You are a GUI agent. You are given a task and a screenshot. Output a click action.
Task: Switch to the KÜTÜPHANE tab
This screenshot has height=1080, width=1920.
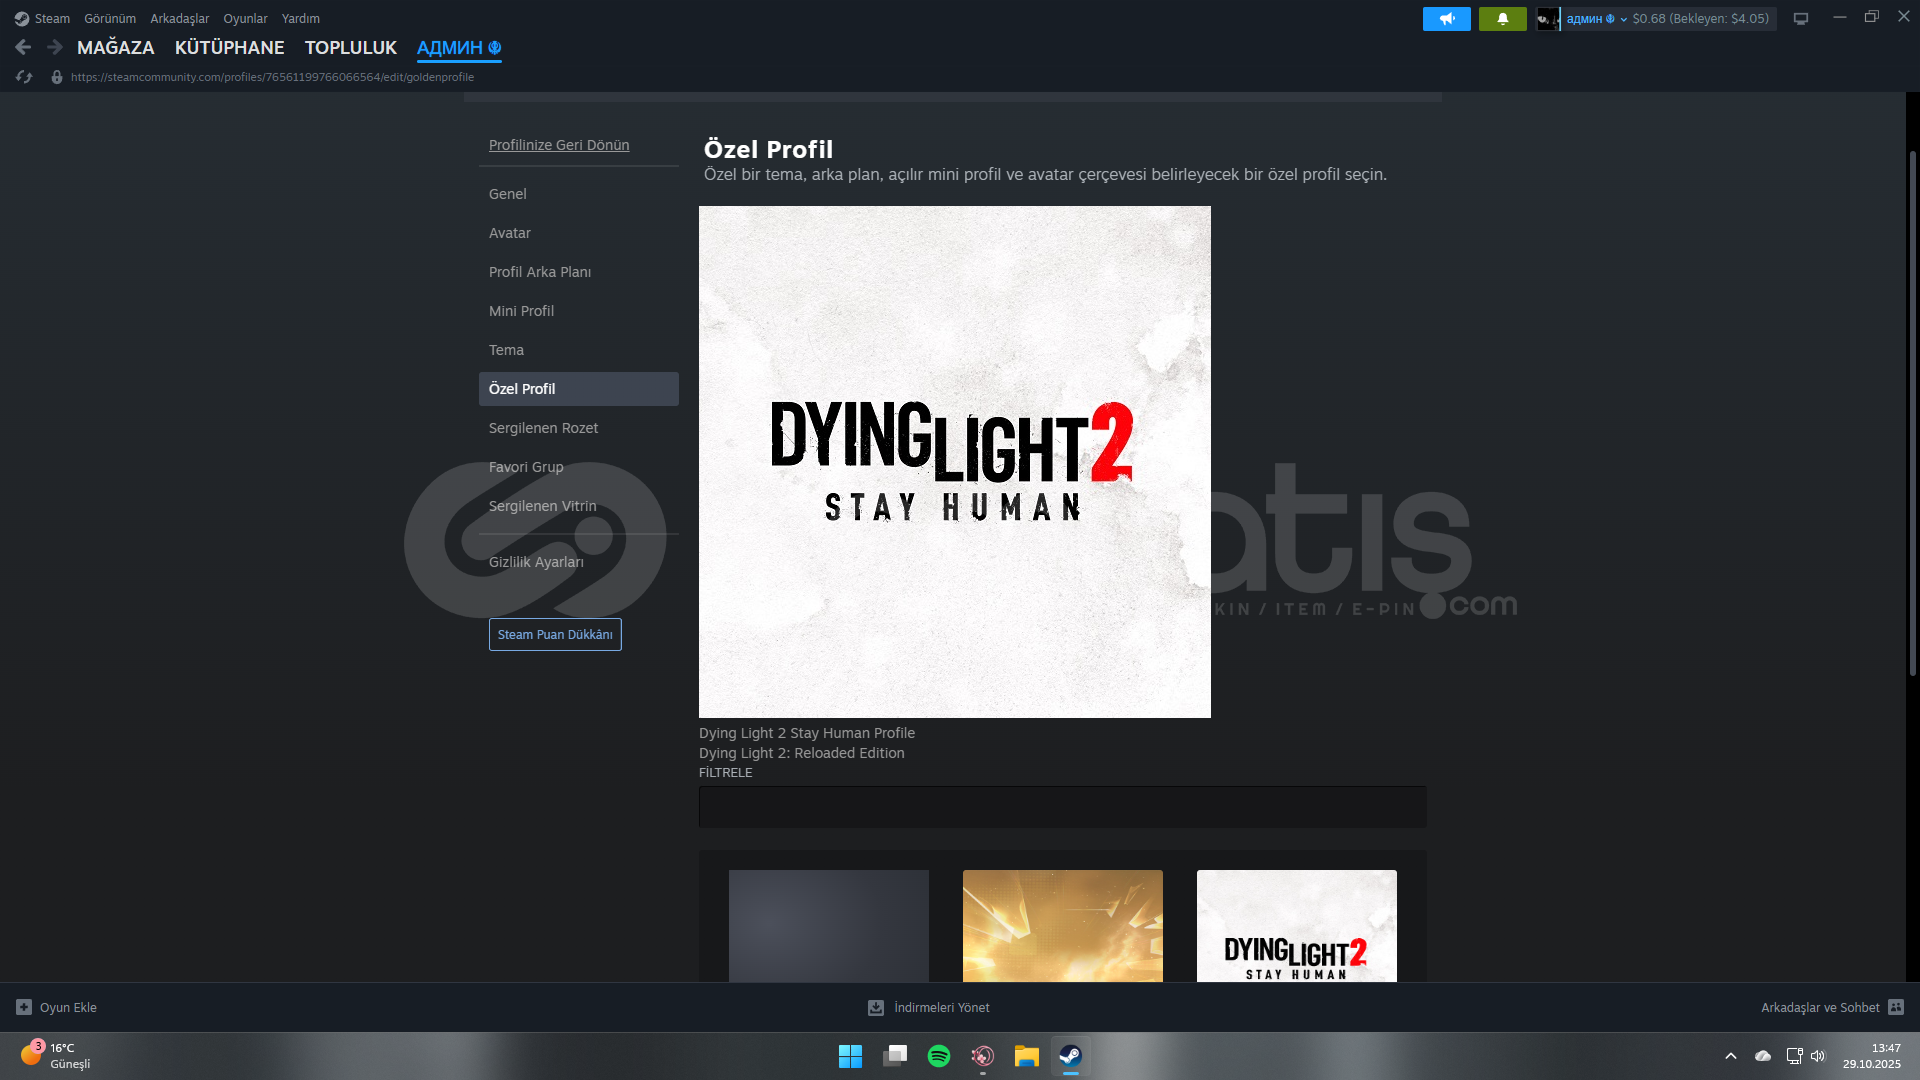229,48
